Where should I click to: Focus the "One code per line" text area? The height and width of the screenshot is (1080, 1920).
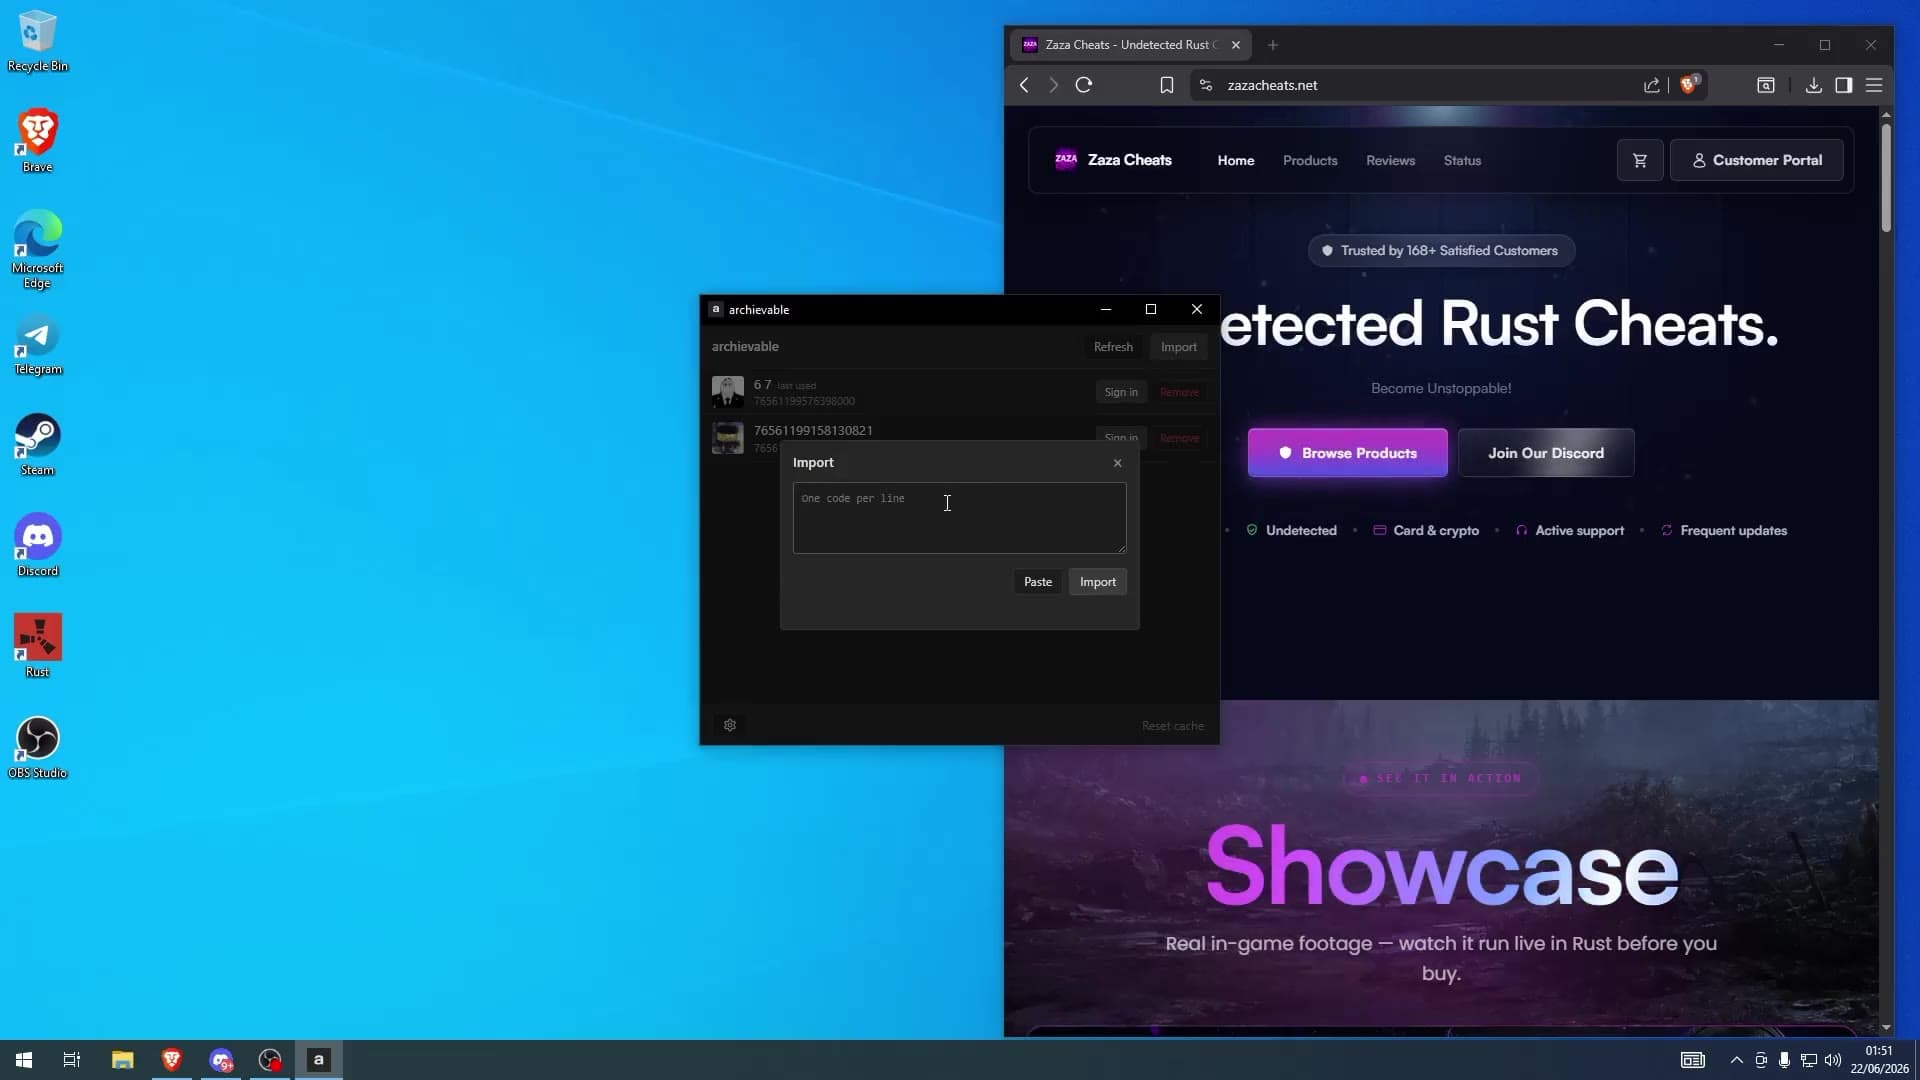[x=959, y=518]
